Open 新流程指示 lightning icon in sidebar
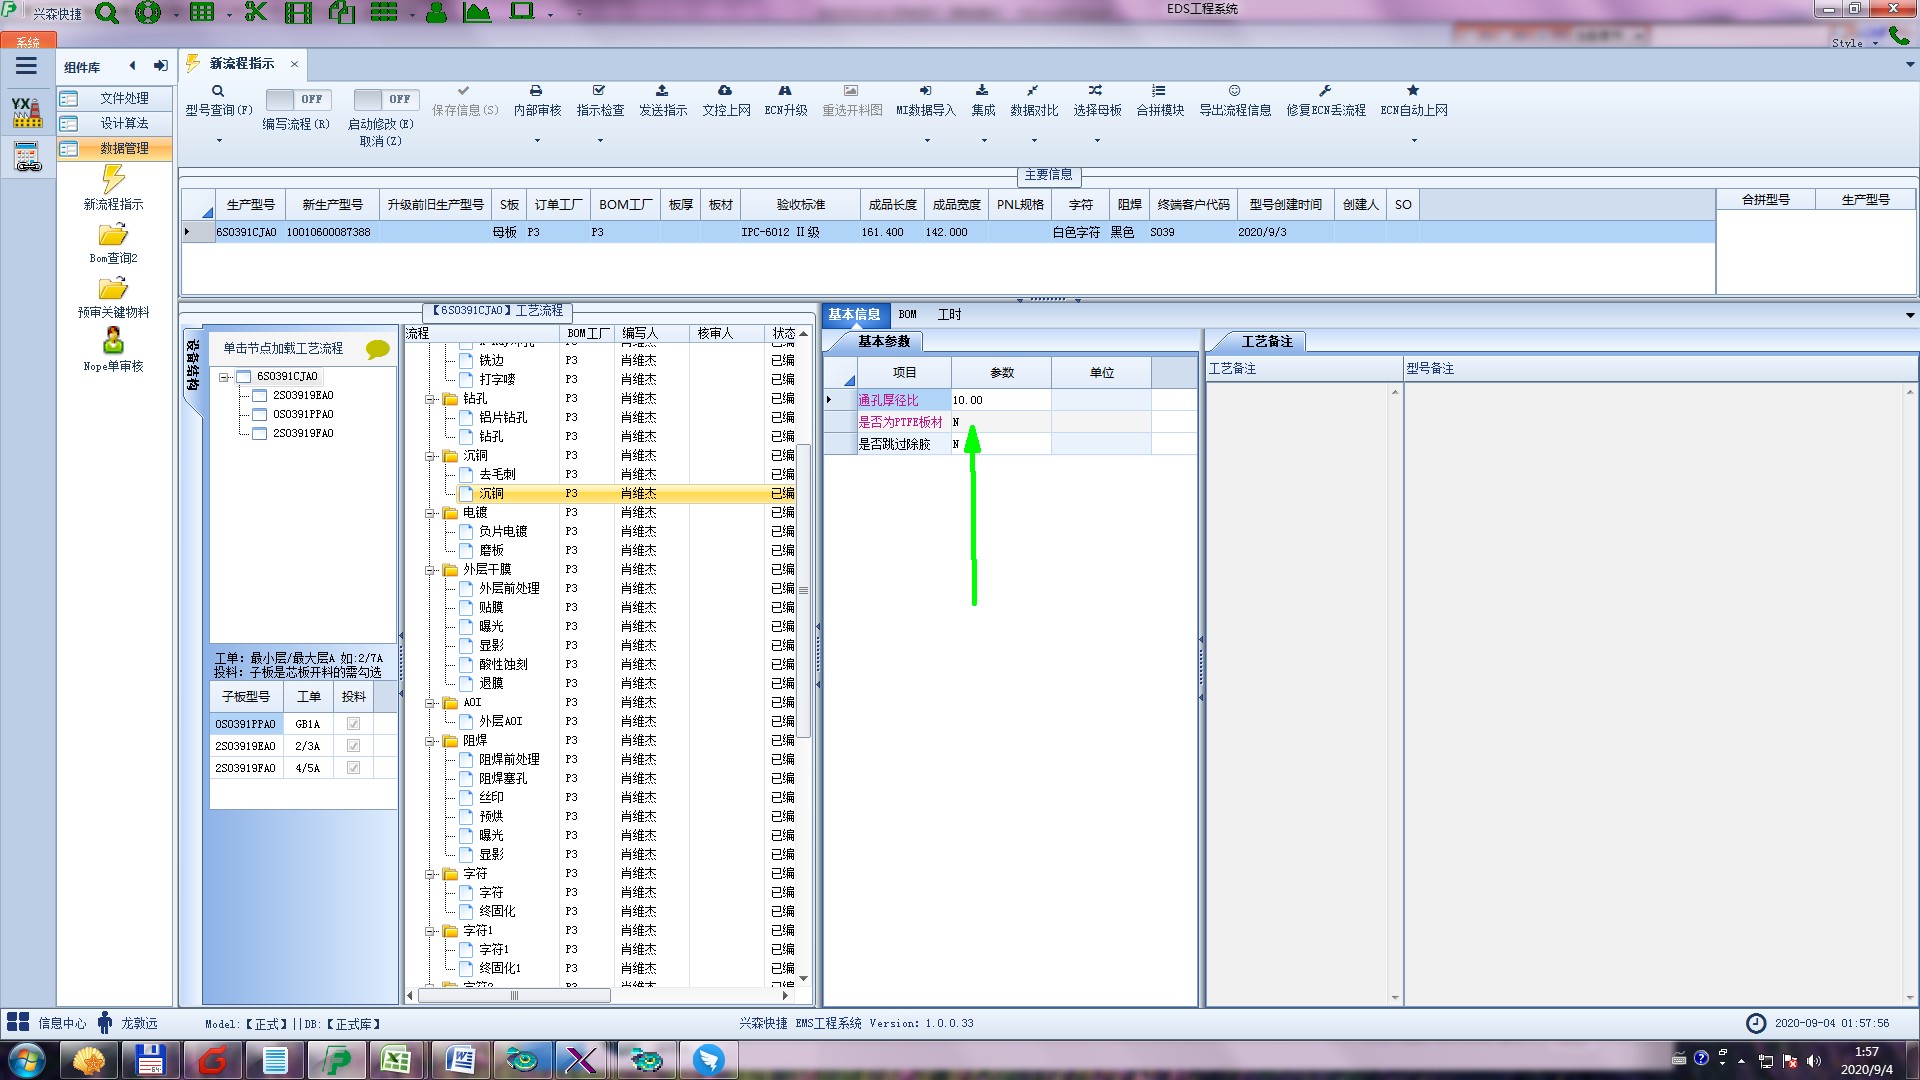 113,180
